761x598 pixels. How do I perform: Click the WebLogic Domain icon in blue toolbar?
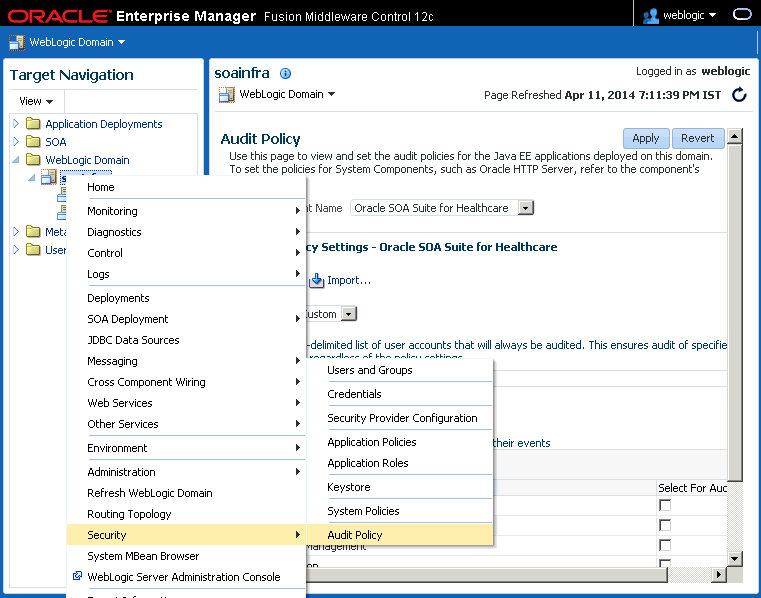17,43
